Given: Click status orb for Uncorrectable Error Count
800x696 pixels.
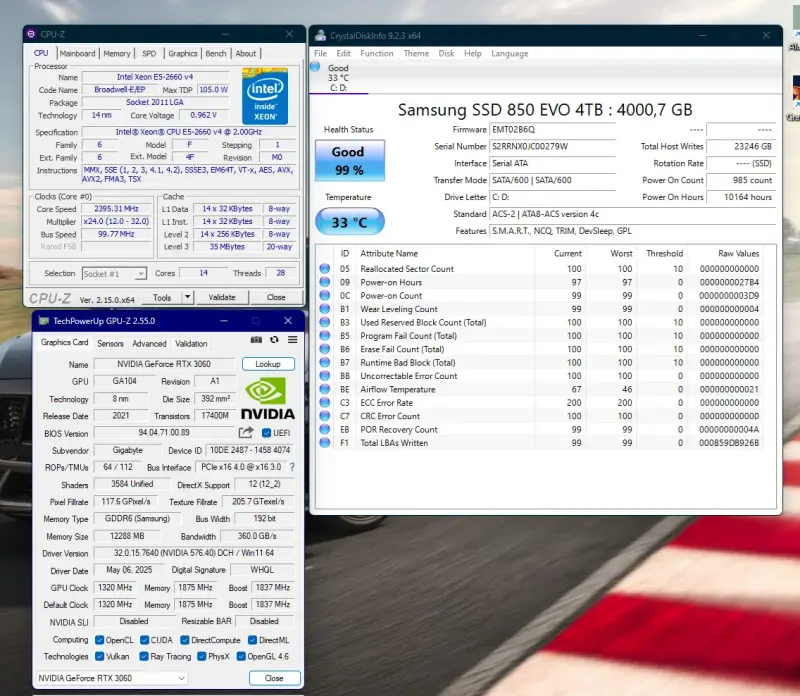Looking at the screenshot, I should [324, 376].
